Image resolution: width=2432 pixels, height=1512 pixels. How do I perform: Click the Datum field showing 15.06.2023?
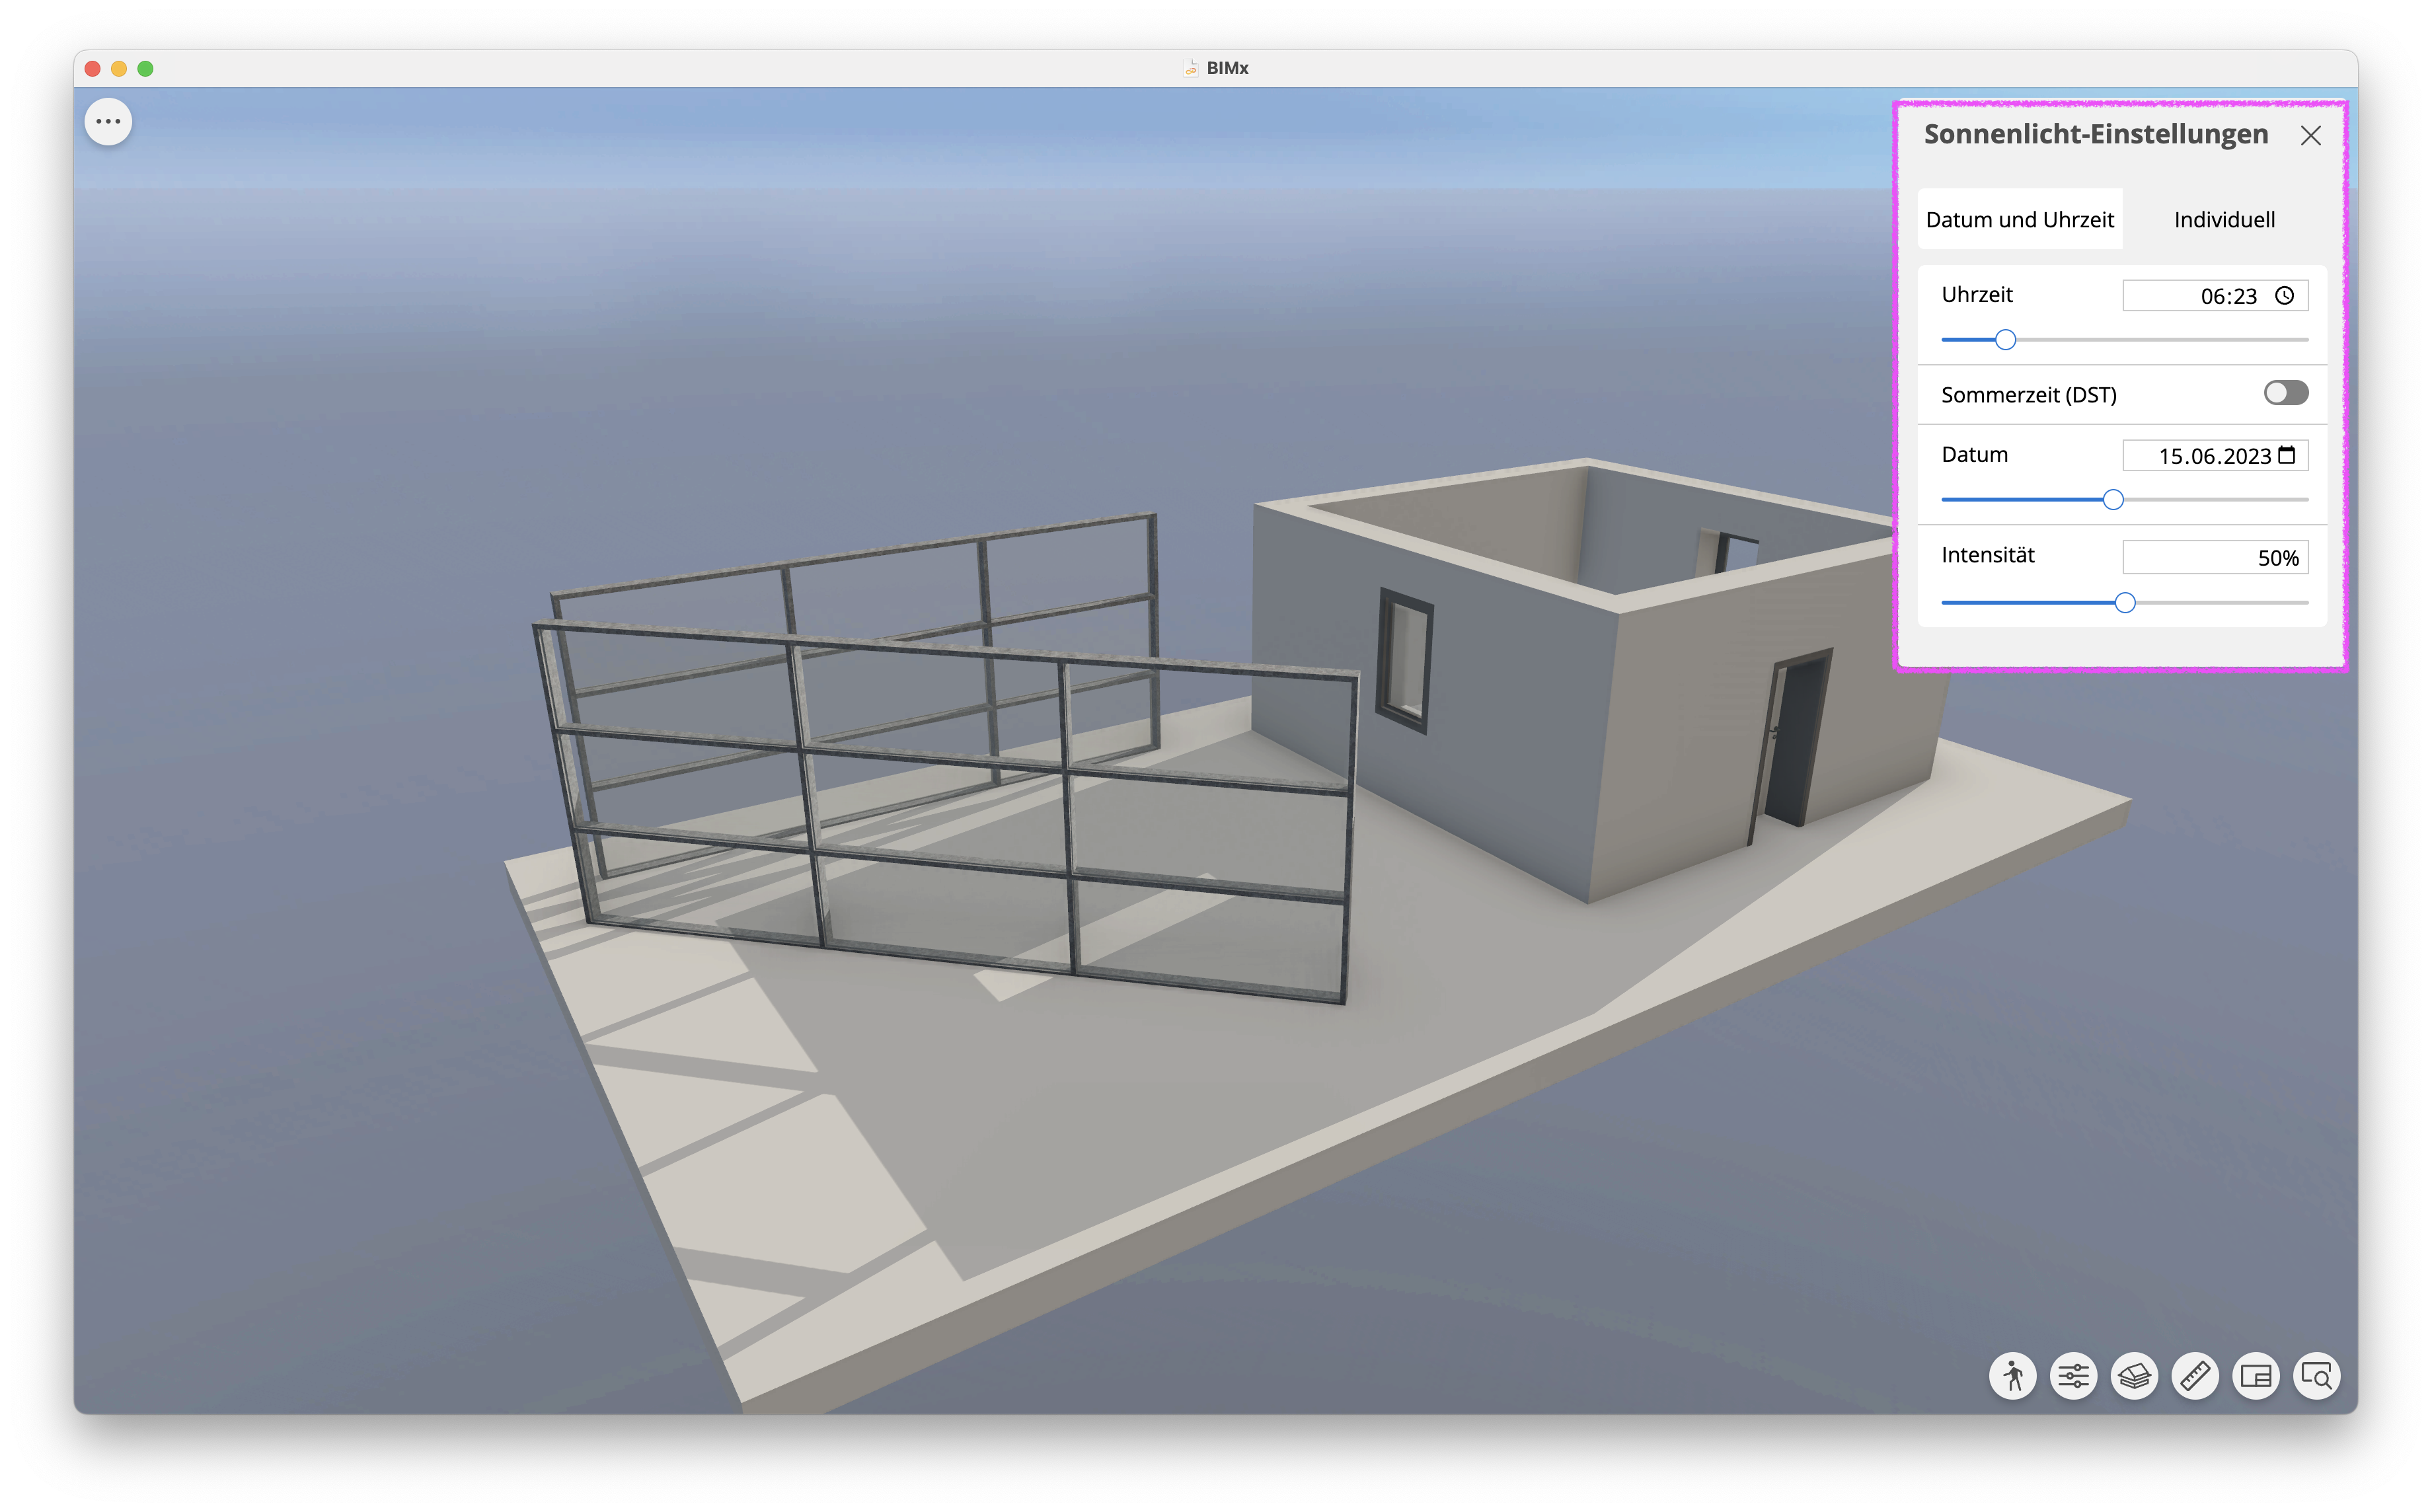point(2215,456)
